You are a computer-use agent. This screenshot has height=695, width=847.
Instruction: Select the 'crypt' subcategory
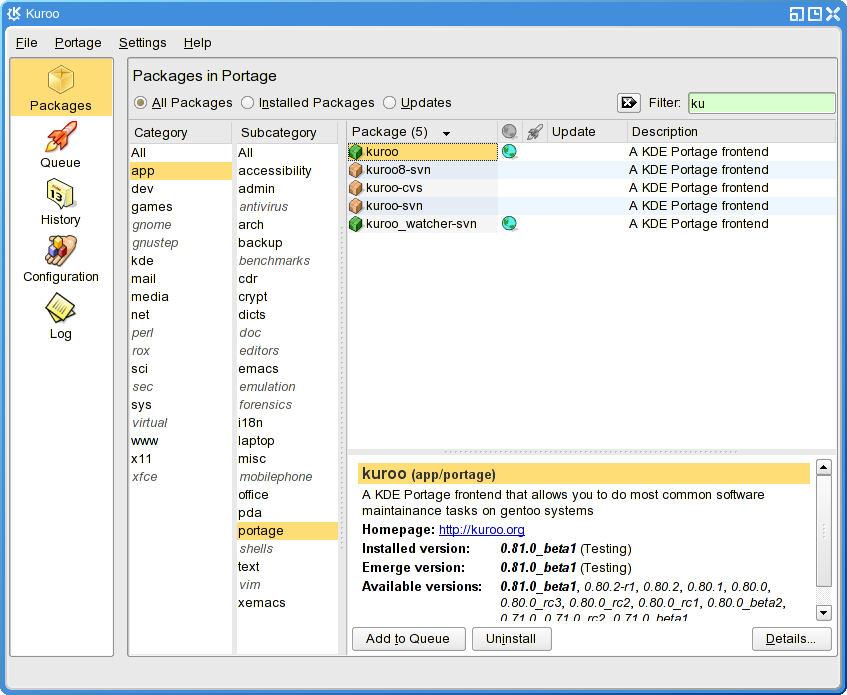click(287, 297)
